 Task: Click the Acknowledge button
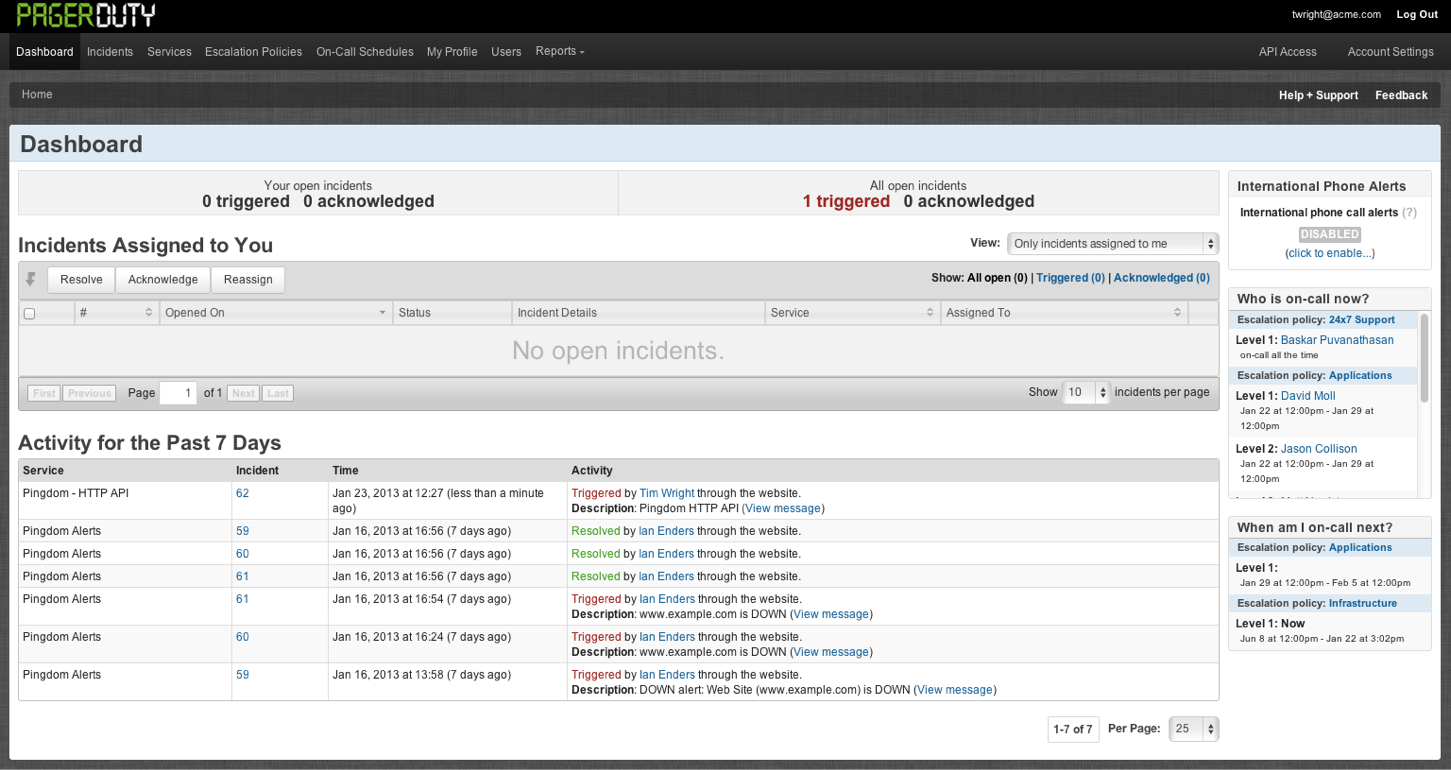(x=162, y=280)
